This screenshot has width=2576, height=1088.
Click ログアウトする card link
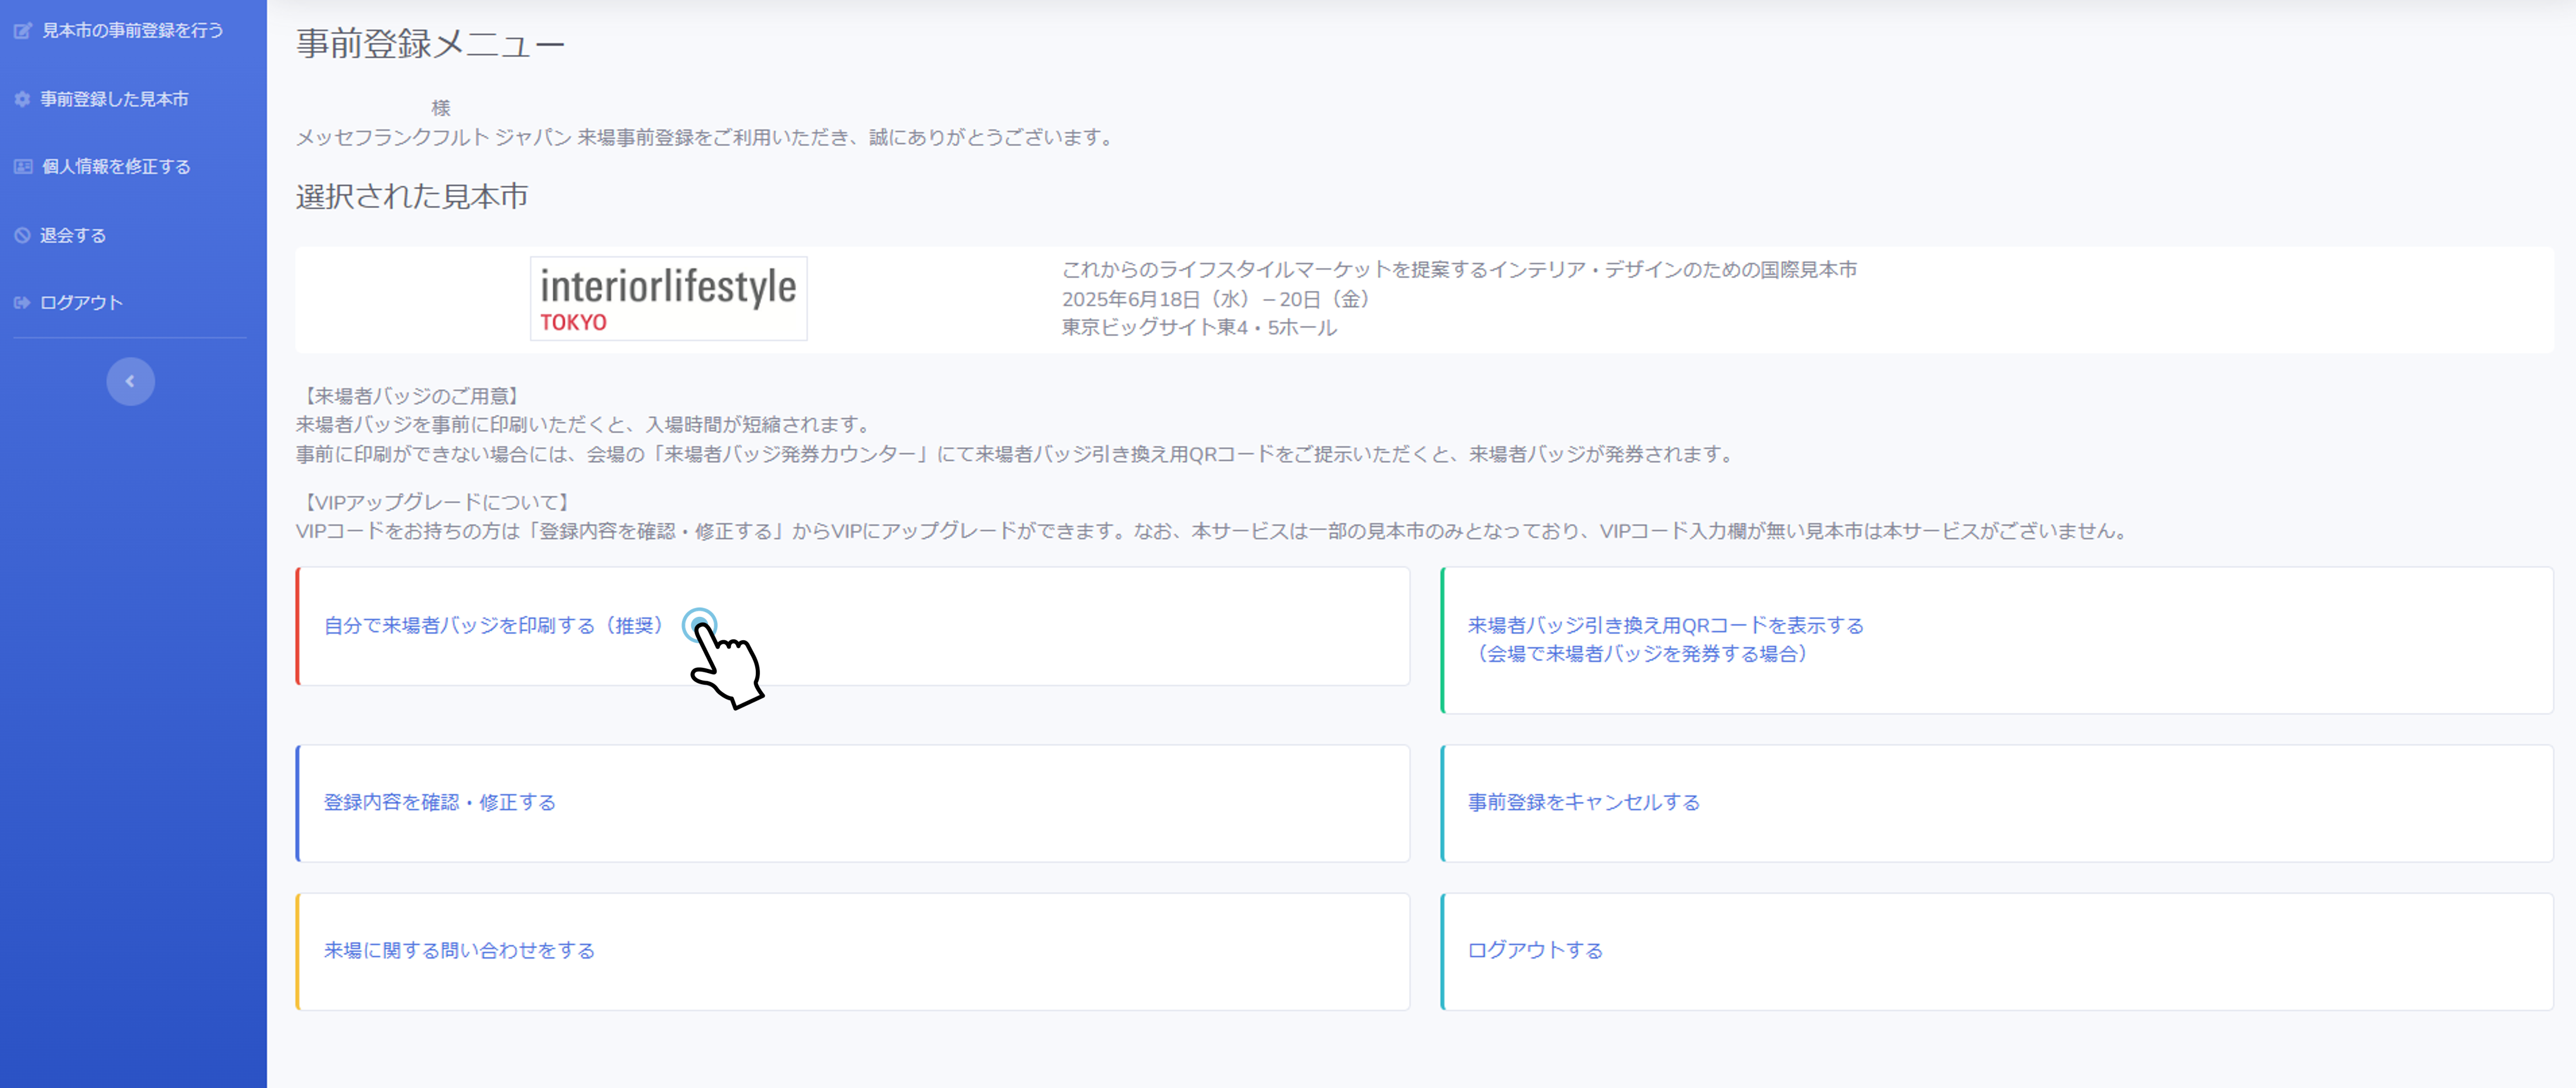1535,951
